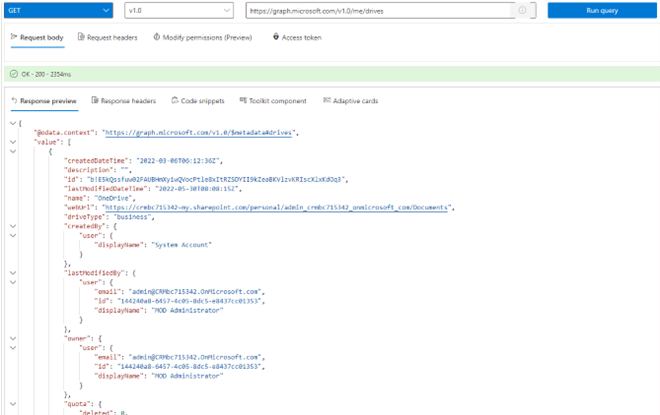Viewport: 660px width, 415px height.
Task: Collapse the "user" node under lastModifiedBy
Action: (x=13, y=282)
